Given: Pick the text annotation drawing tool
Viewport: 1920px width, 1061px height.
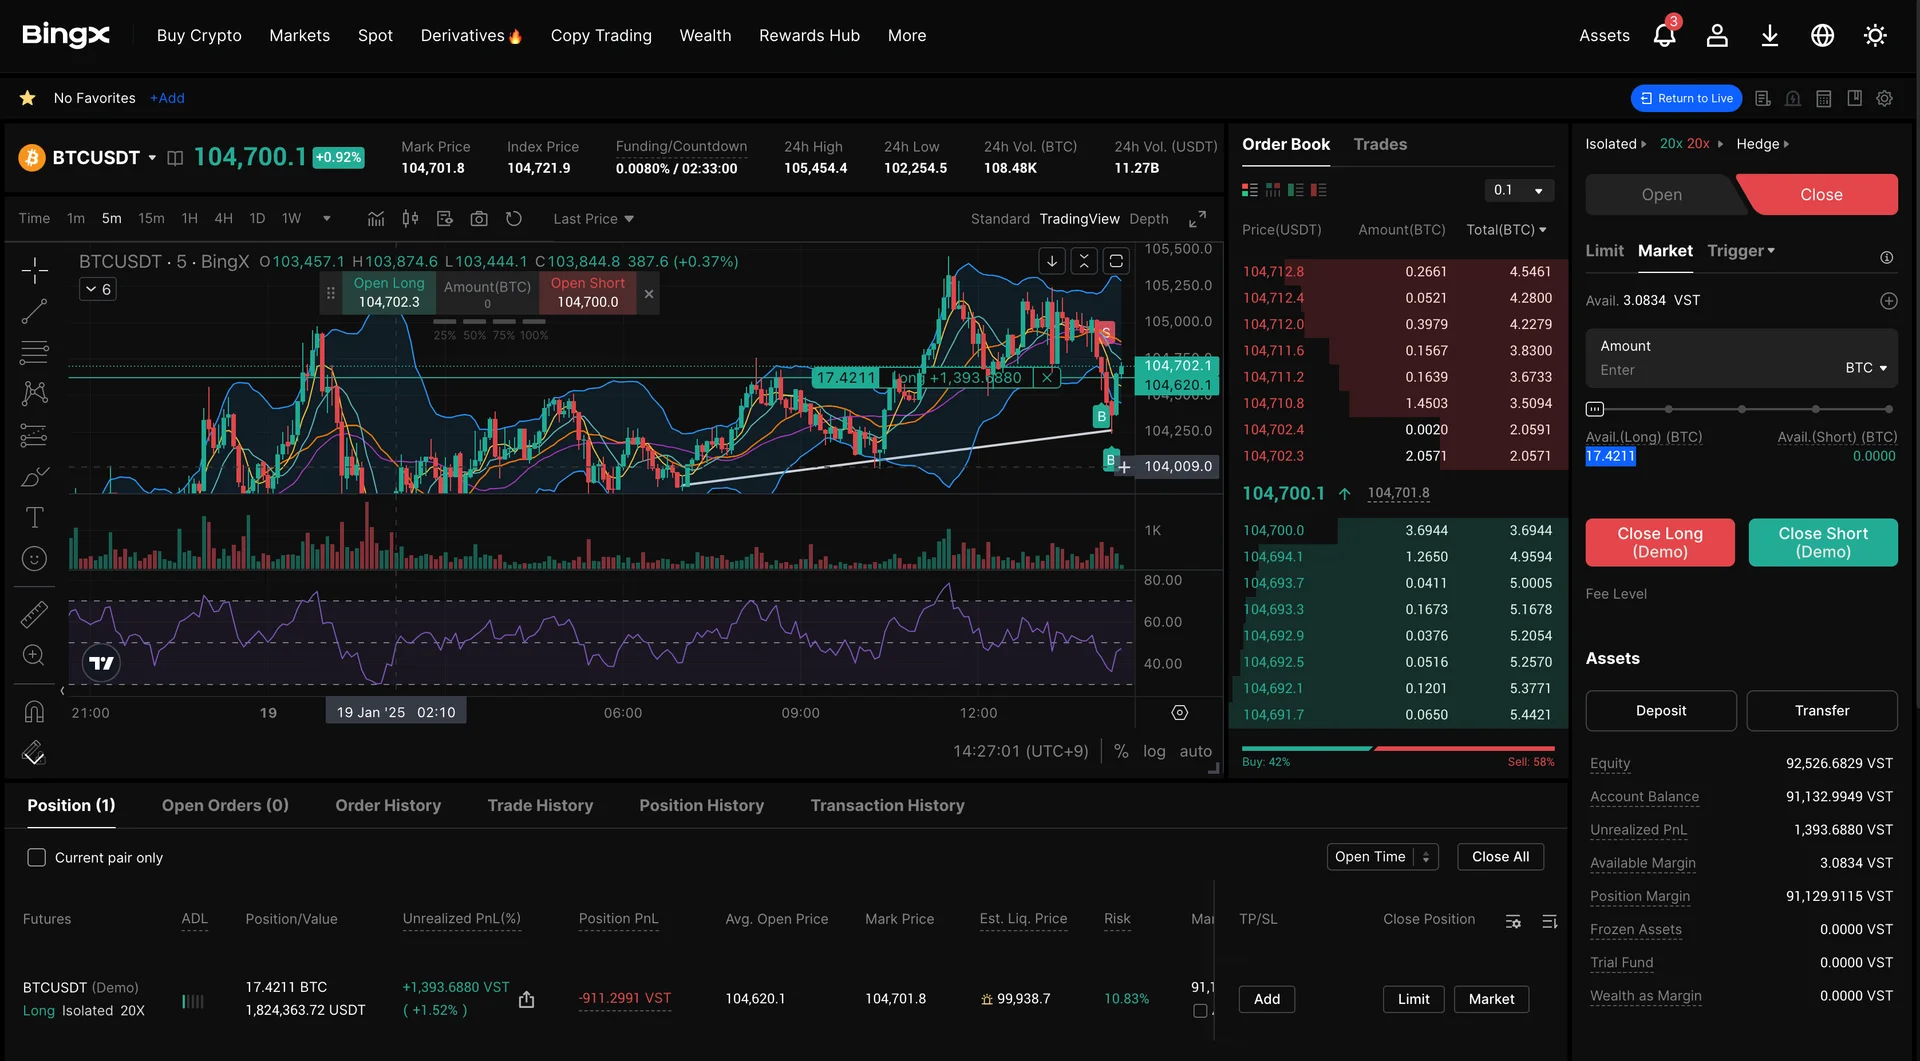Looking at the screenshot, I should coord(34,517).
